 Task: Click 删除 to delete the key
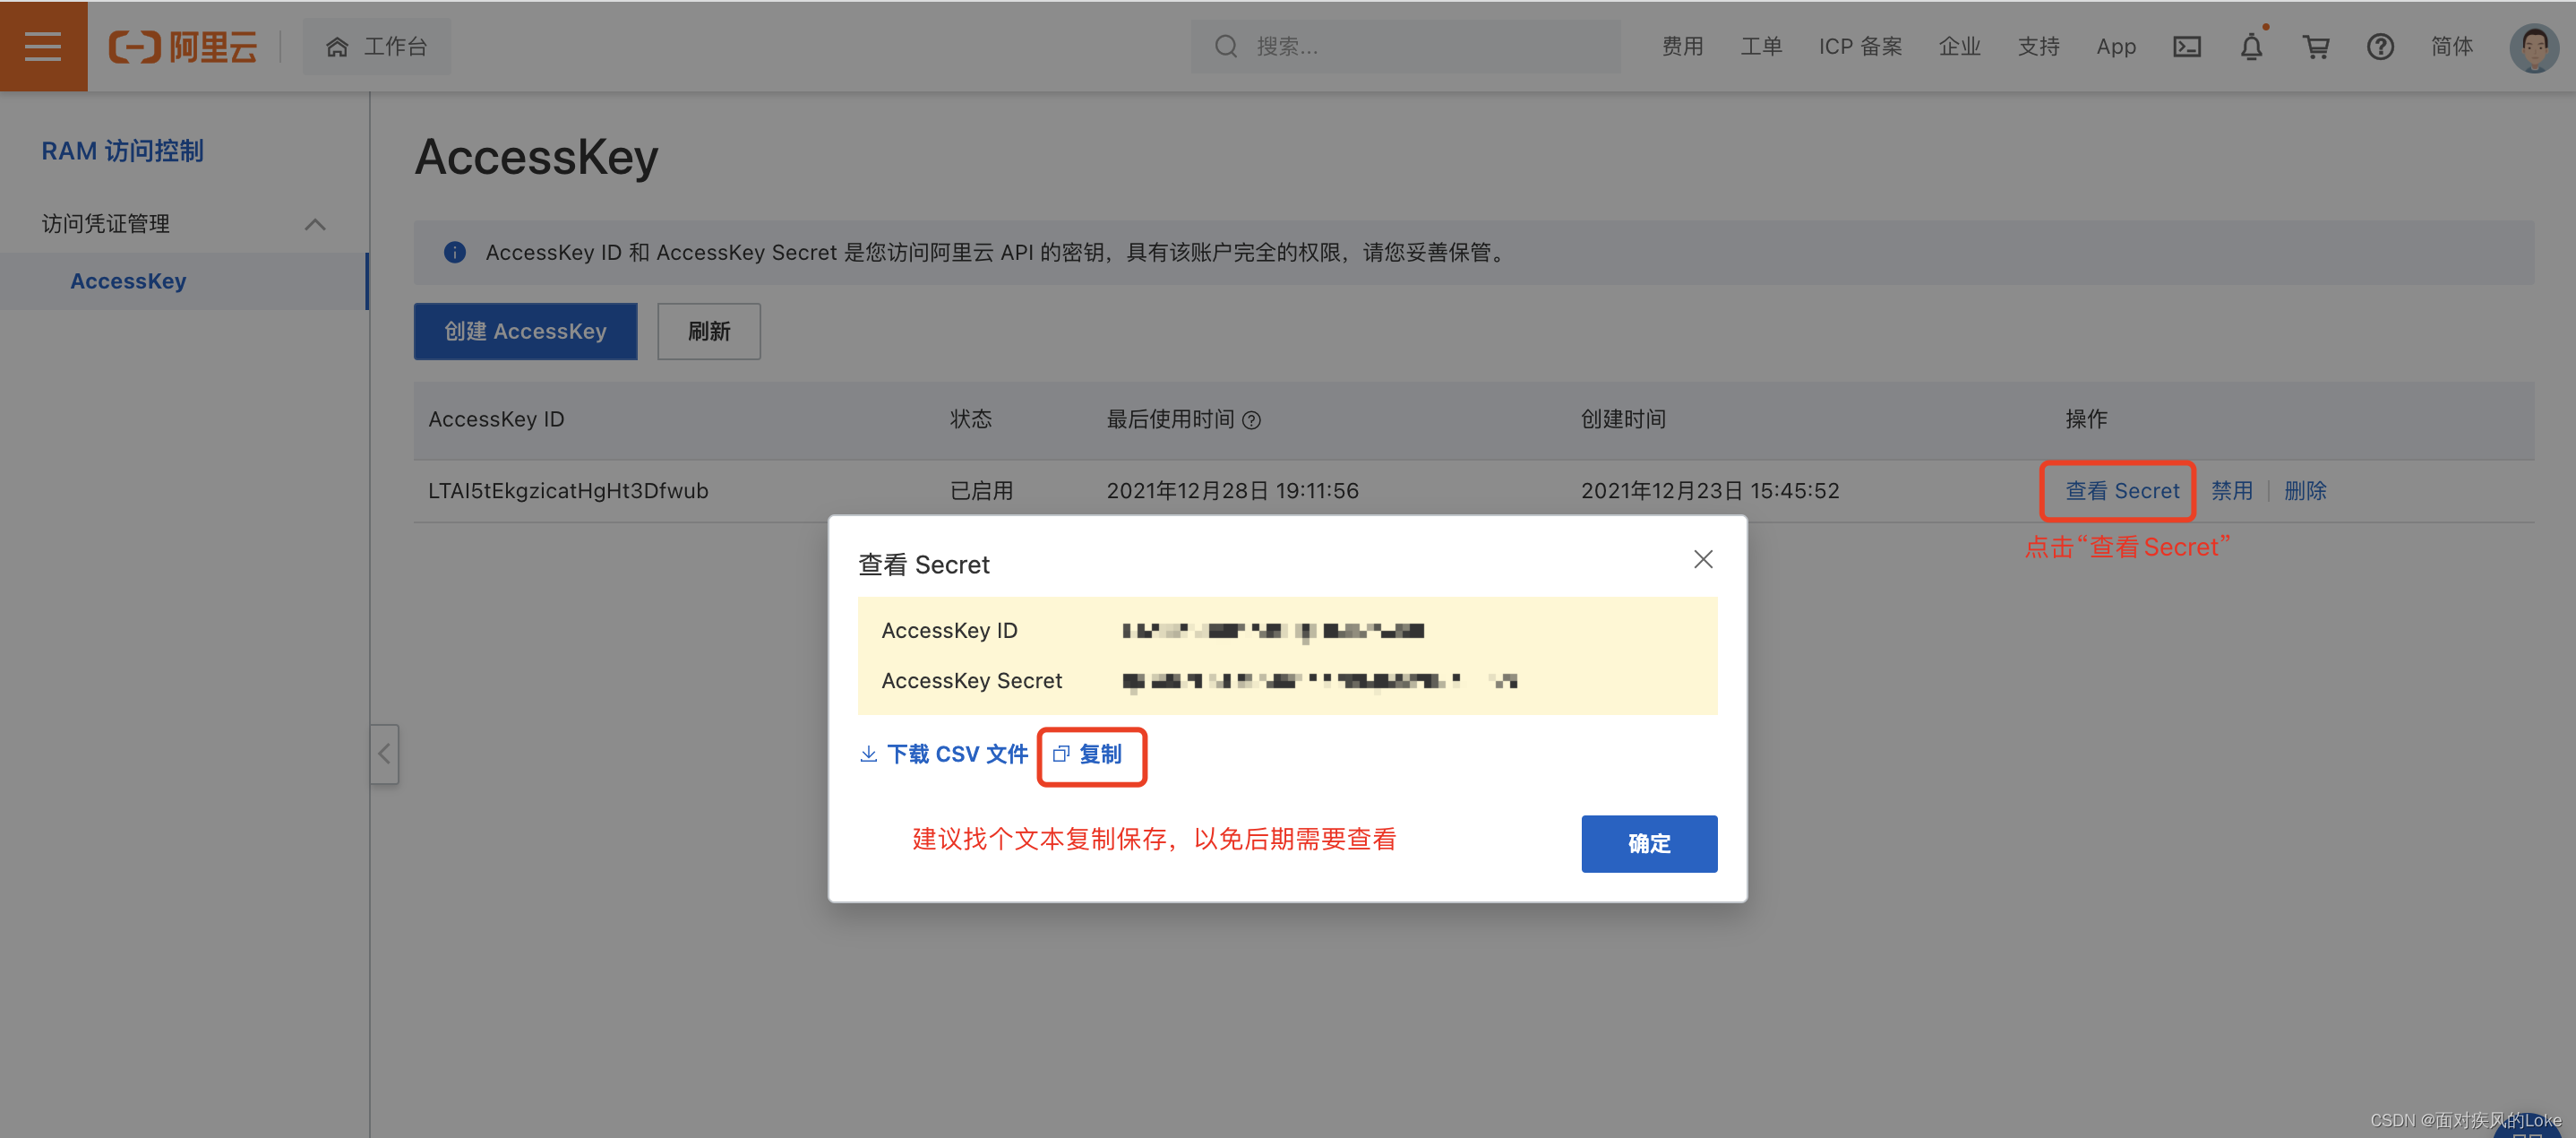click(x=2305, y=491)
